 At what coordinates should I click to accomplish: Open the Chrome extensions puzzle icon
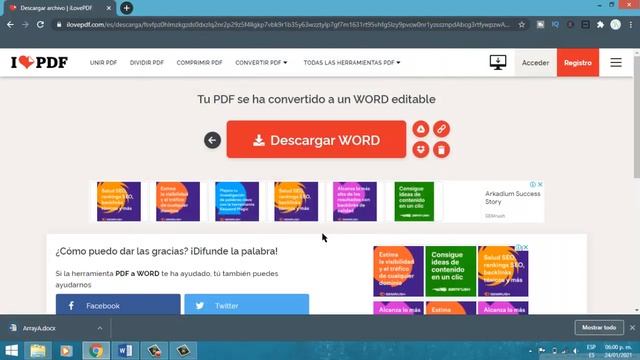coord(600,24)
